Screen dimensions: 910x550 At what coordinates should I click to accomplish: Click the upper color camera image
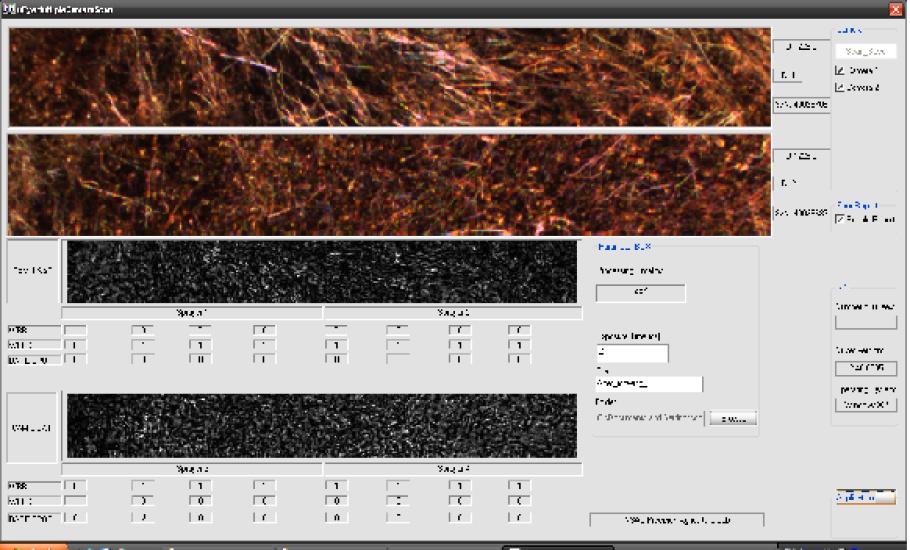(x=389, y=77)
